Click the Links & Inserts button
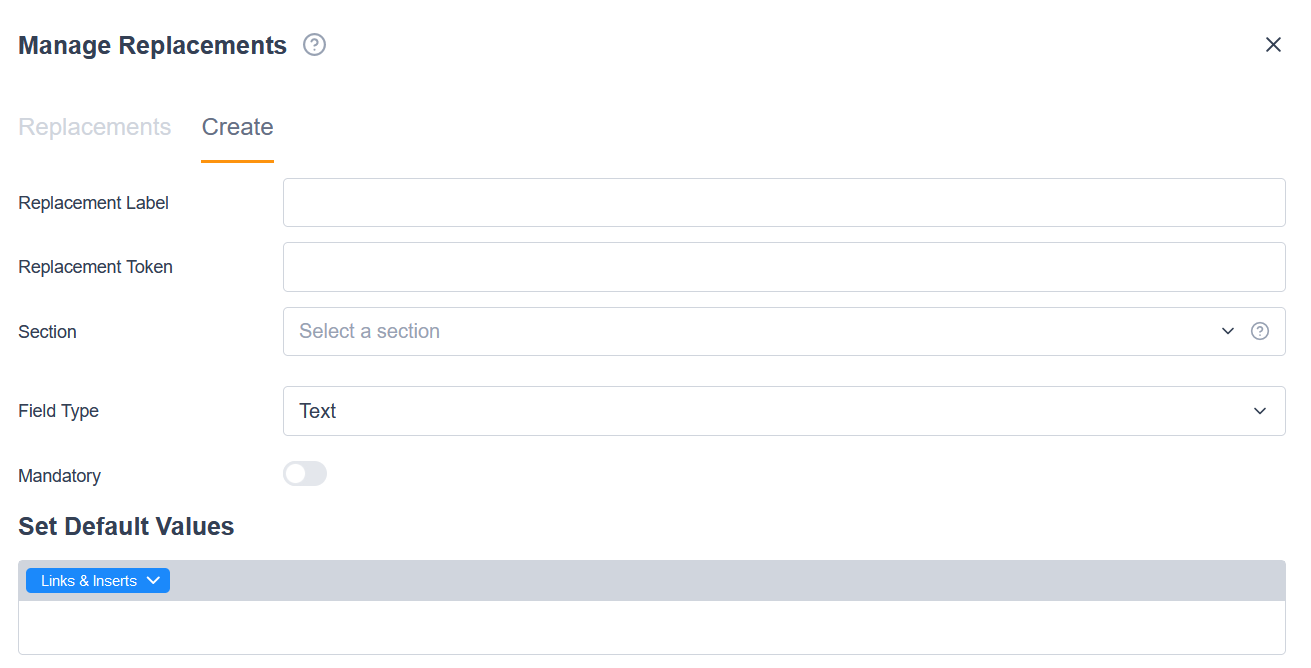 click(x=89, y=581)
